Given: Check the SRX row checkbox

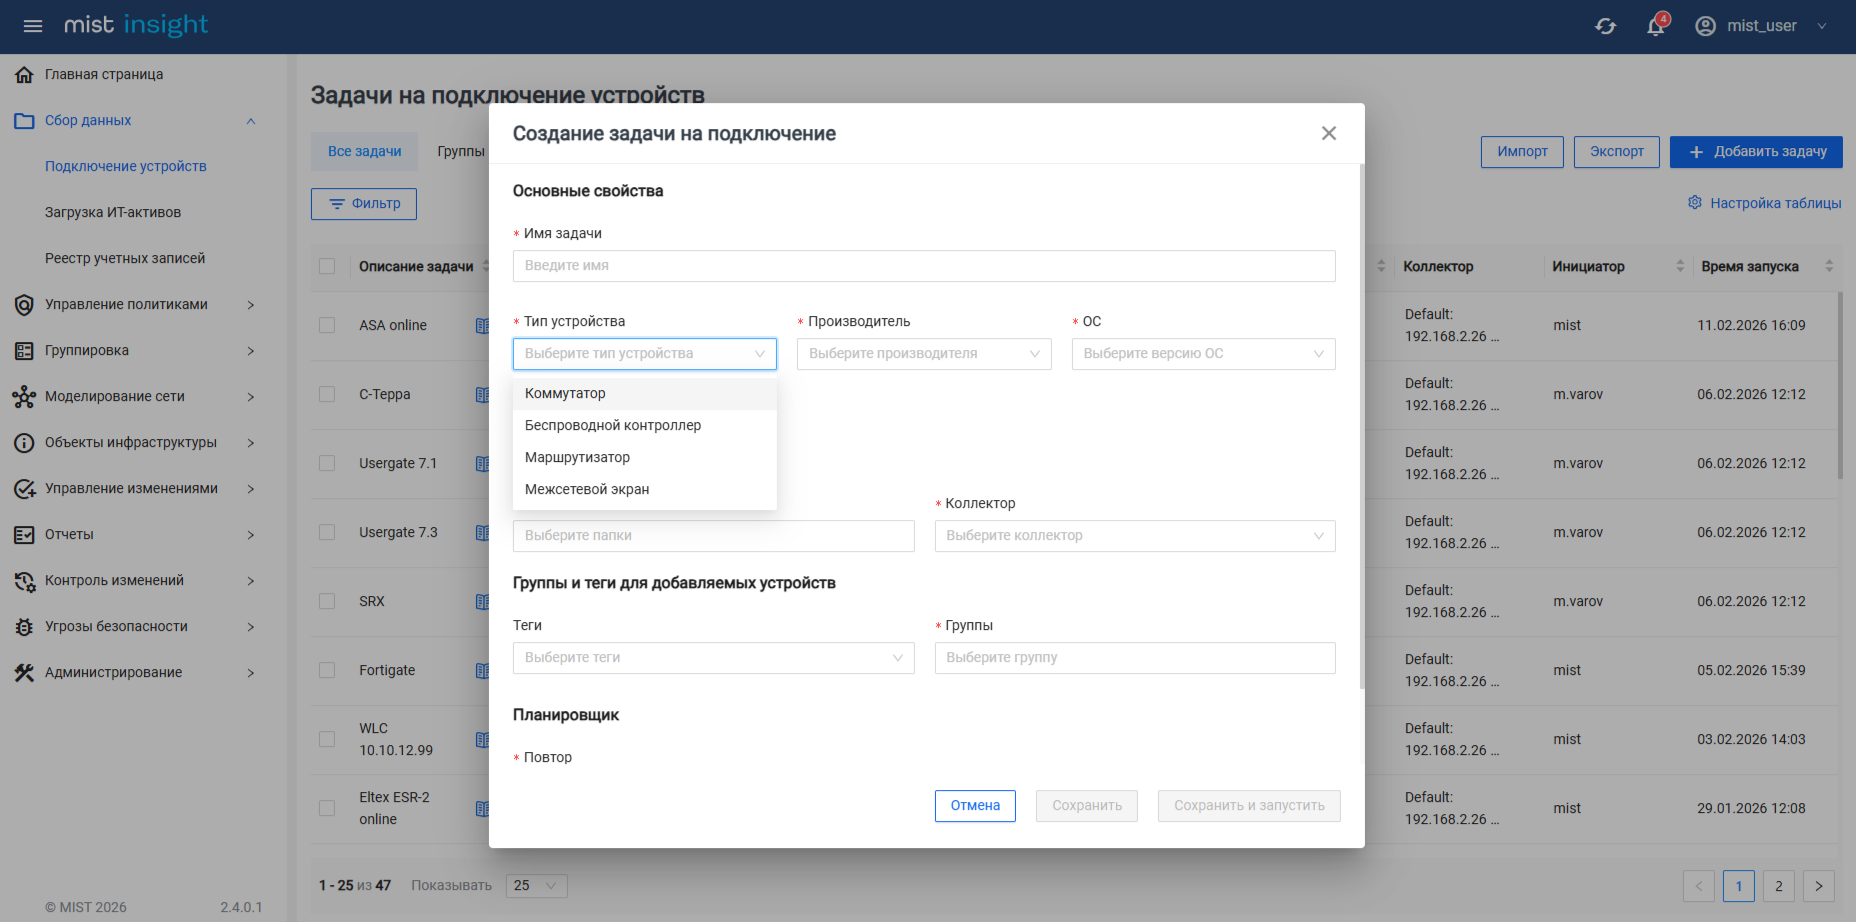Looking at the screenshot, I should [327, 601].
